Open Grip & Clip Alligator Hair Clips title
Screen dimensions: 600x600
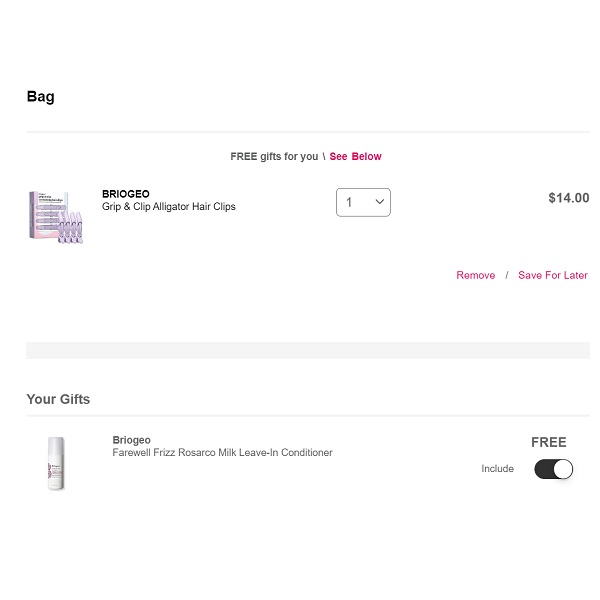click(168, 207)
